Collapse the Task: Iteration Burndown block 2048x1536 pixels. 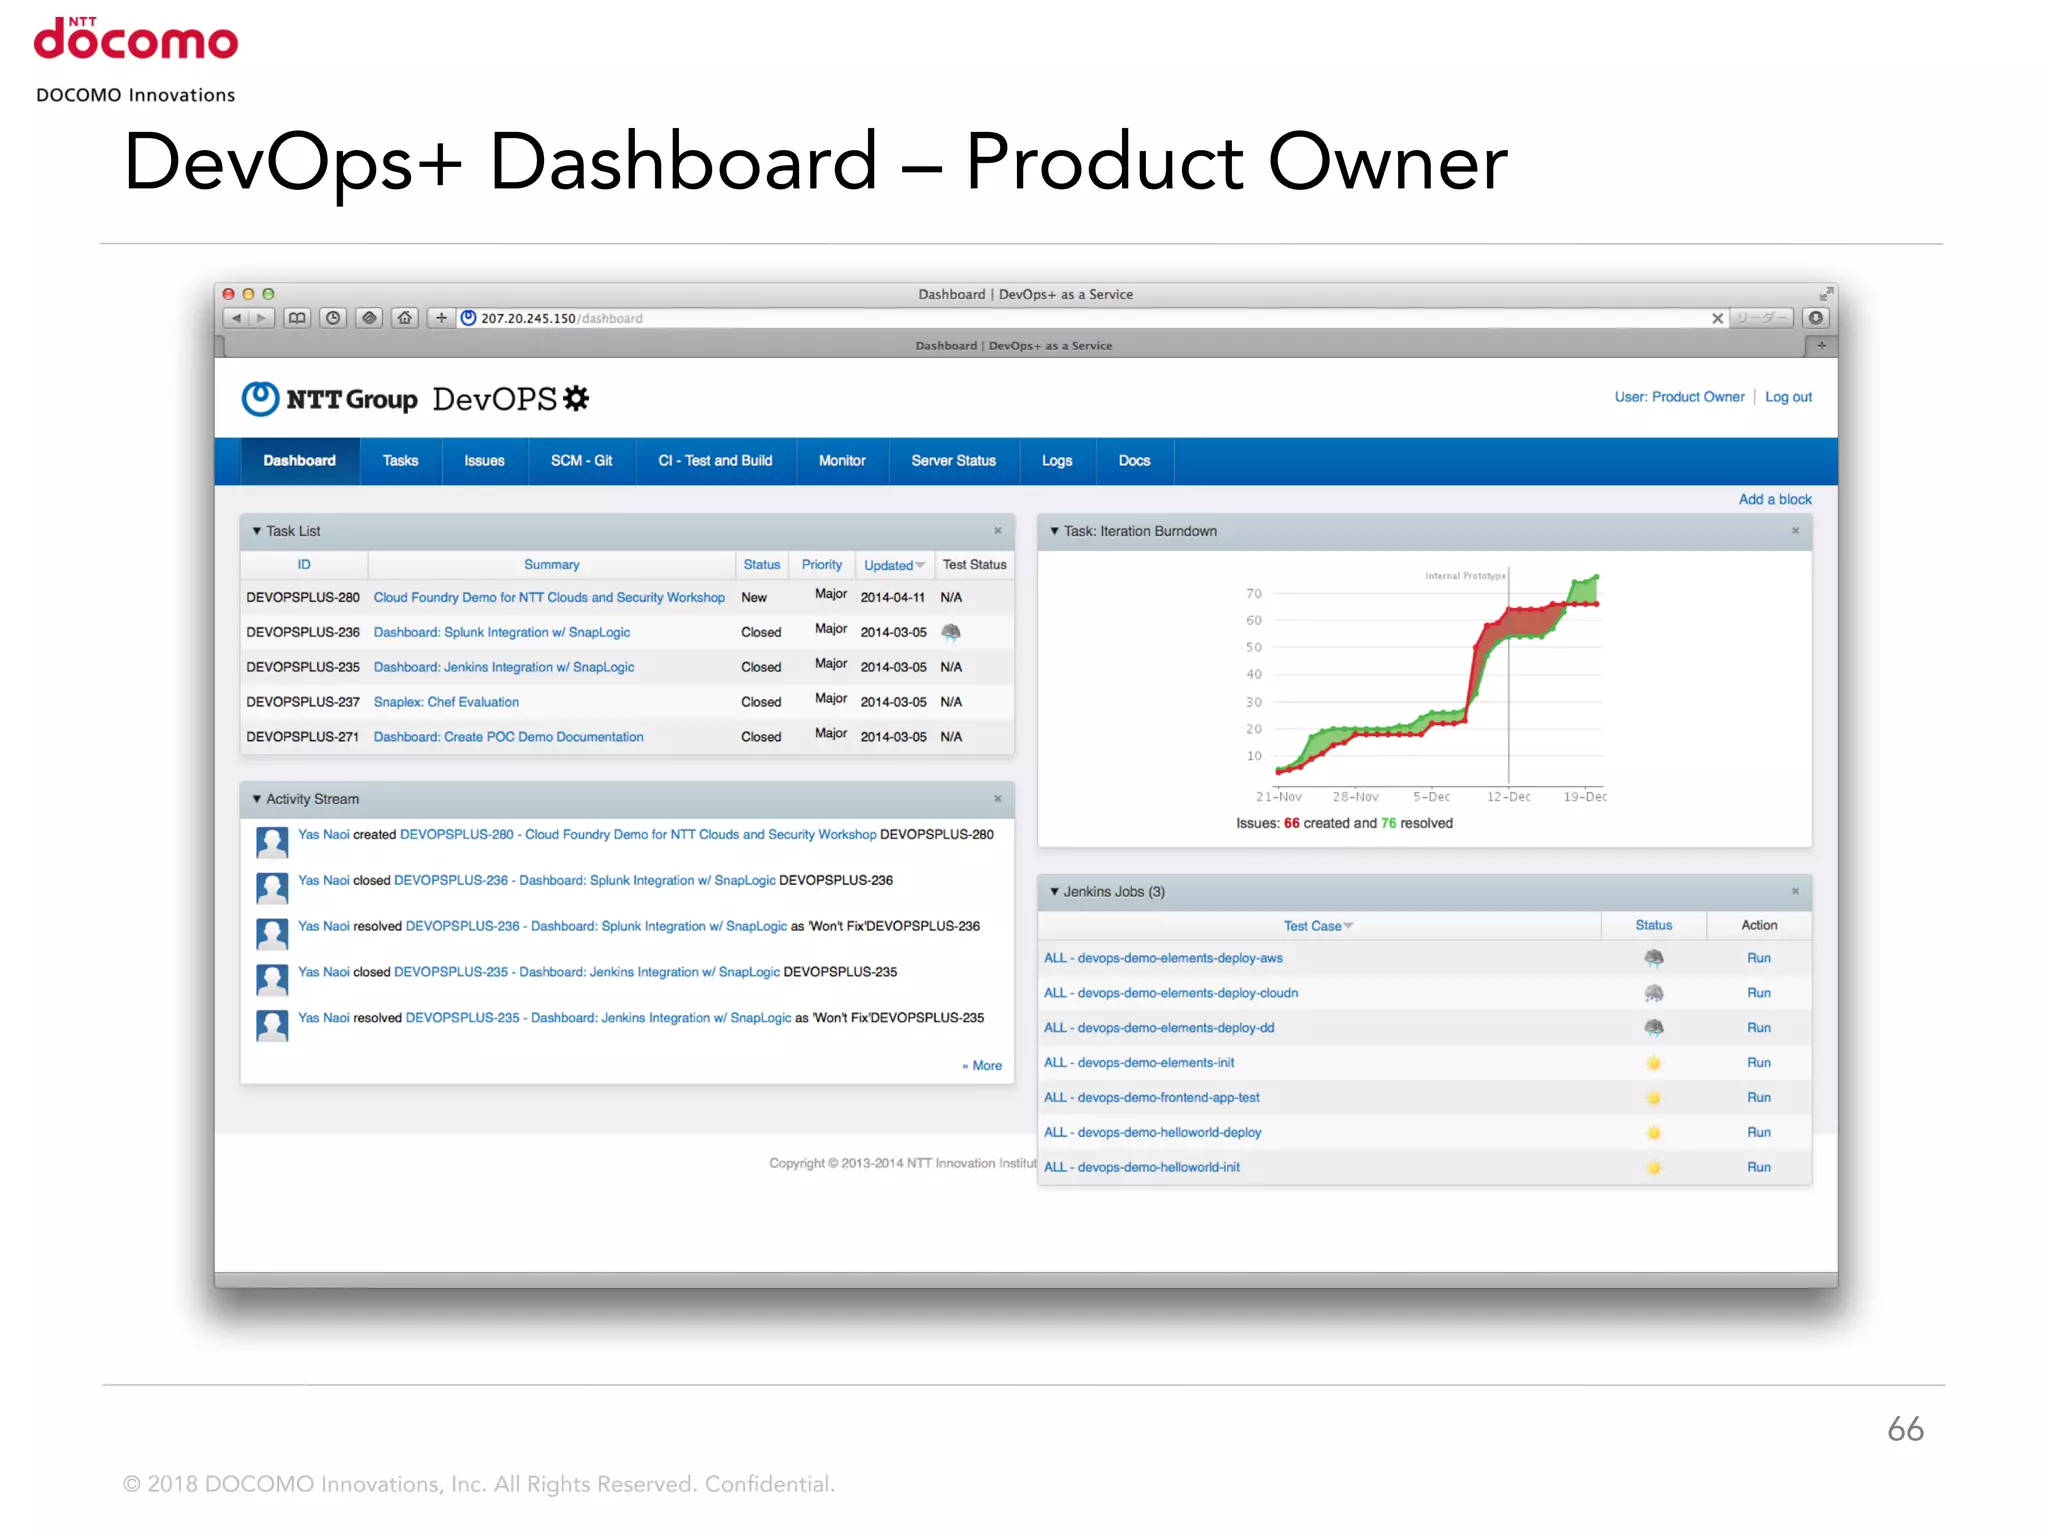coord(1054,531)
